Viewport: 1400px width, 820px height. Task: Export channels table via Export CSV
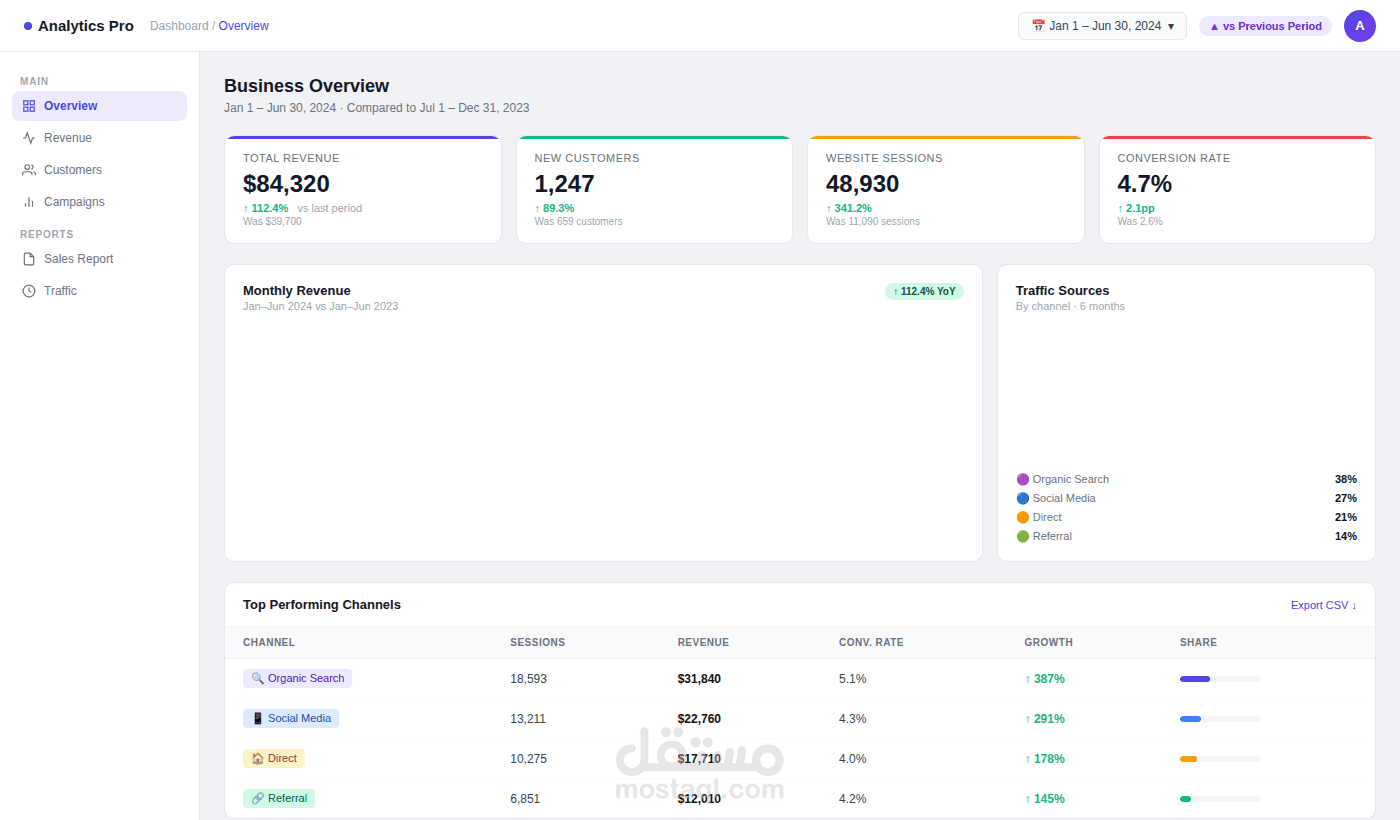1323,605
